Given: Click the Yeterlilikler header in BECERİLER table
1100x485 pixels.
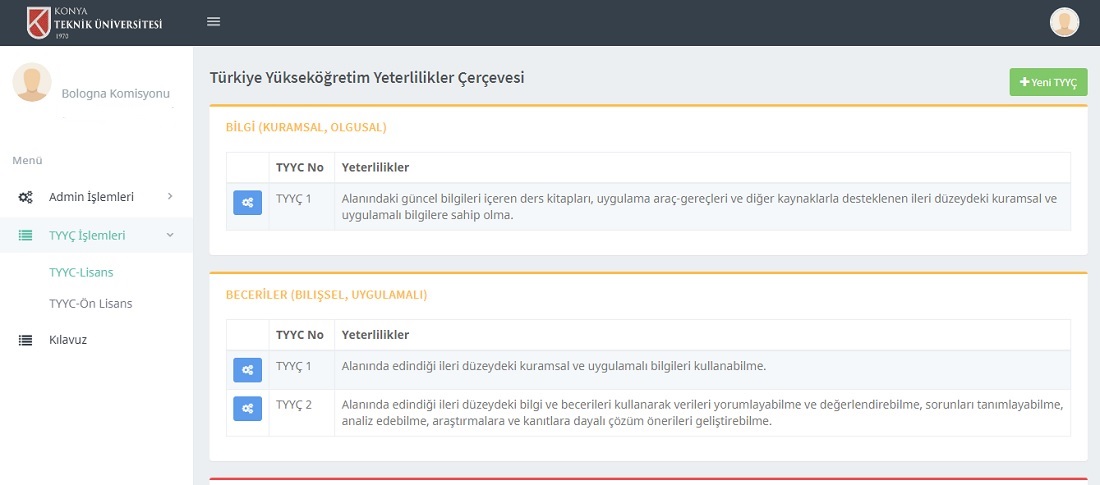Looking at the screenshot, I should [375, 334].
